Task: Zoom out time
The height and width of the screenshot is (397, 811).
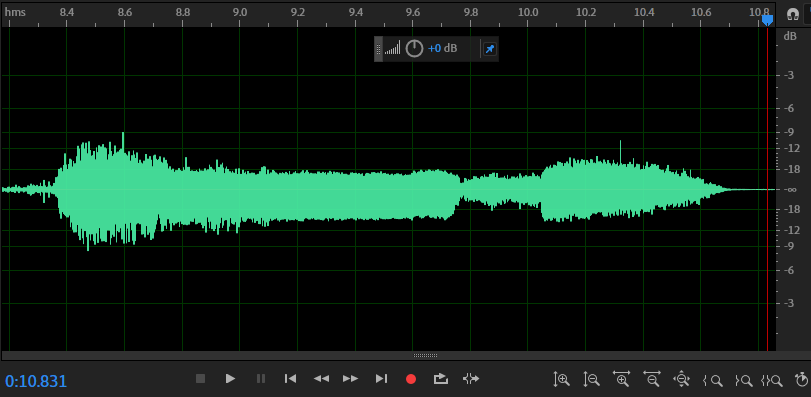Action: [652, 379]
